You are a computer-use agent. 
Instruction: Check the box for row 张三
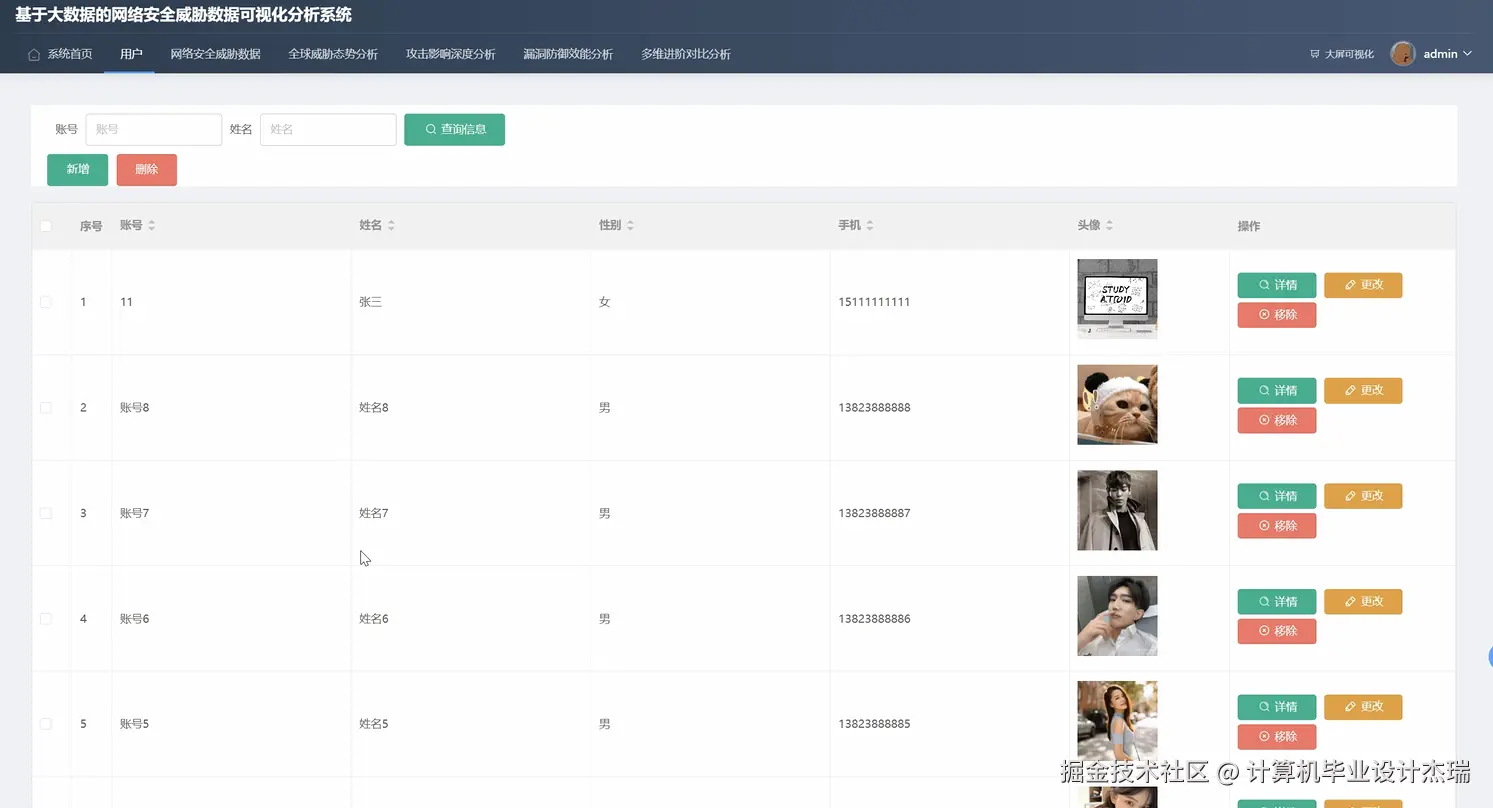click(46, 302)
